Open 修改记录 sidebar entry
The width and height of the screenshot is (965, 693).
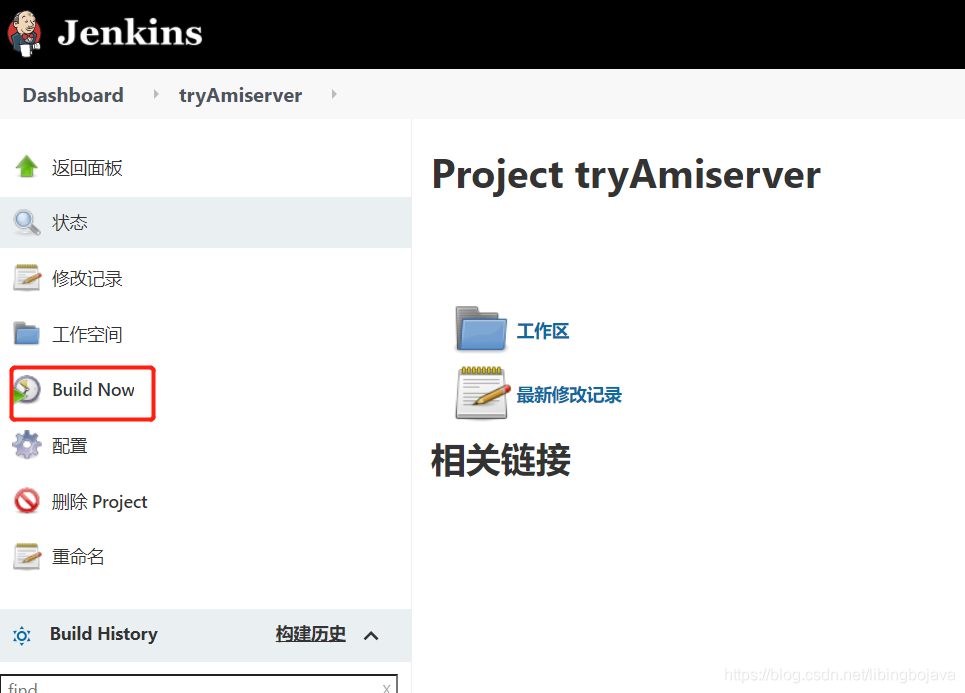[x=87, y=278]
